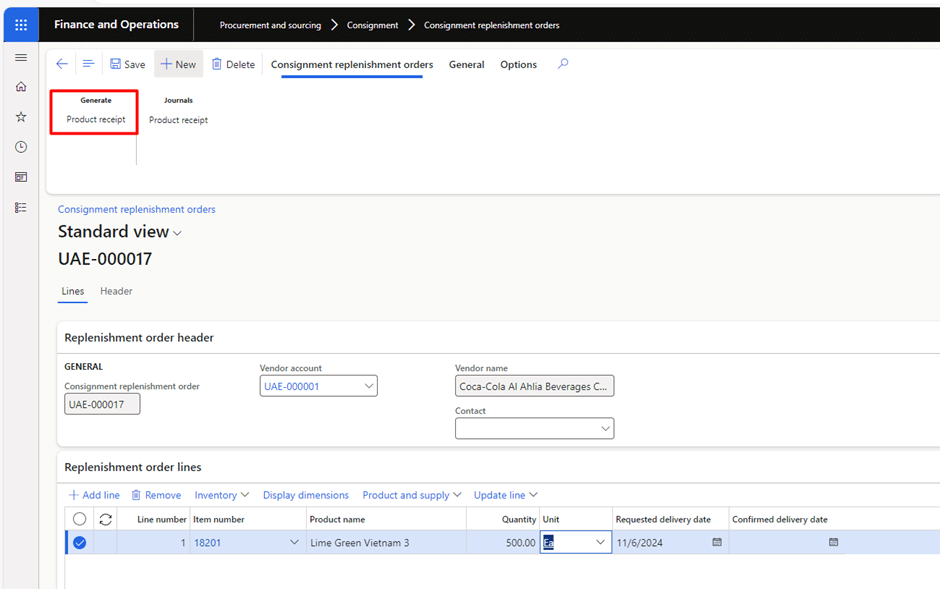Viewport: 940px width, 589px height.
Task: Open requested delivery date calendar picker
Action: [717, 542]
